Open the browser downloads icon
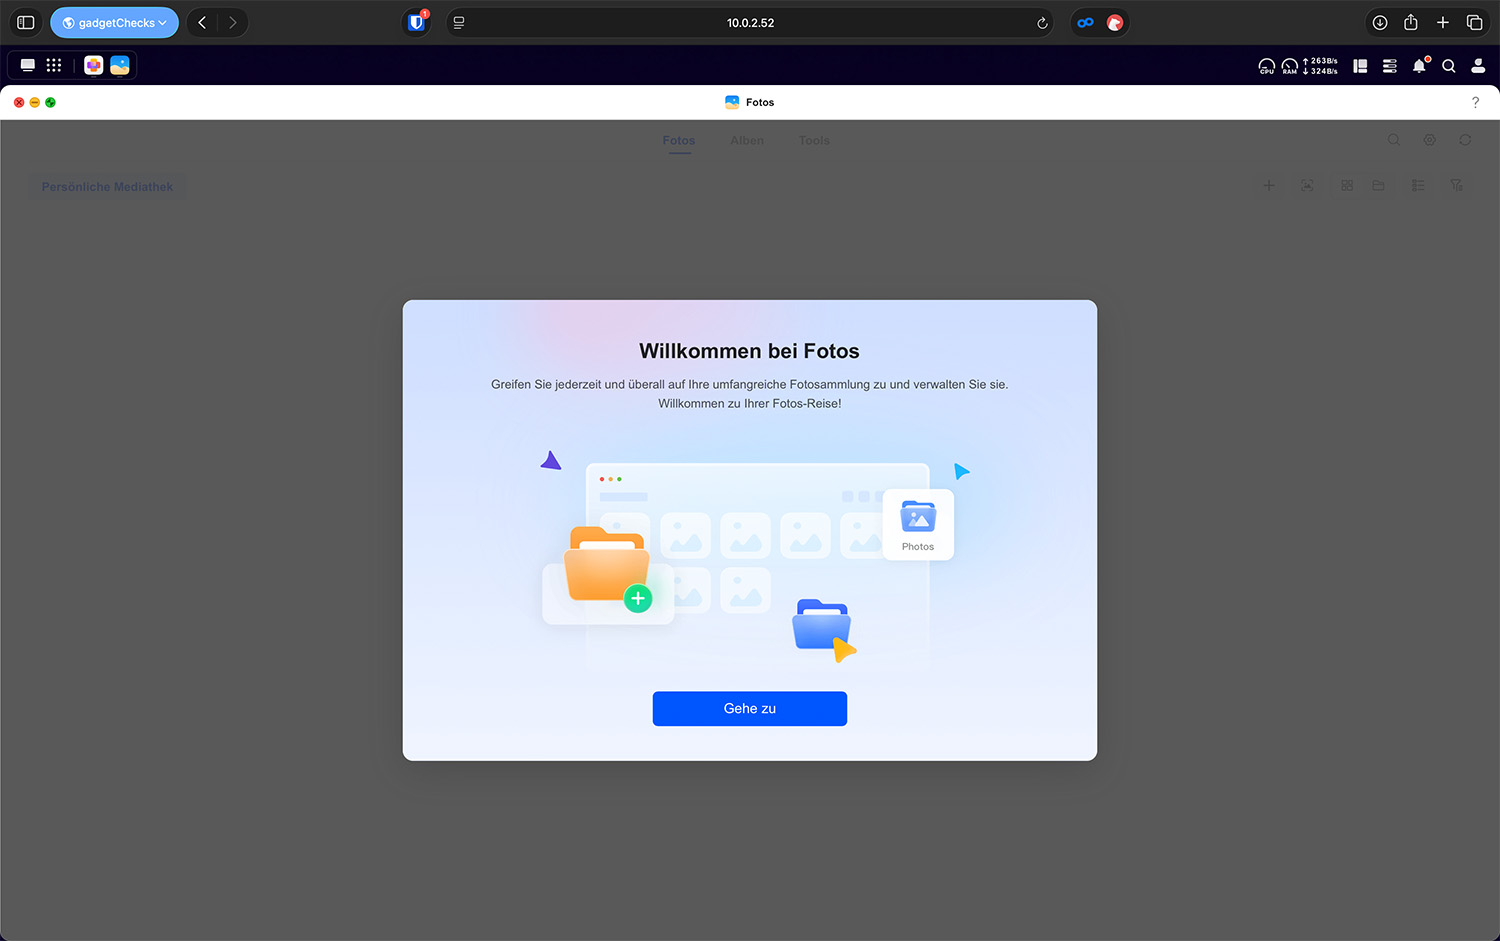 pos(1379,22)
